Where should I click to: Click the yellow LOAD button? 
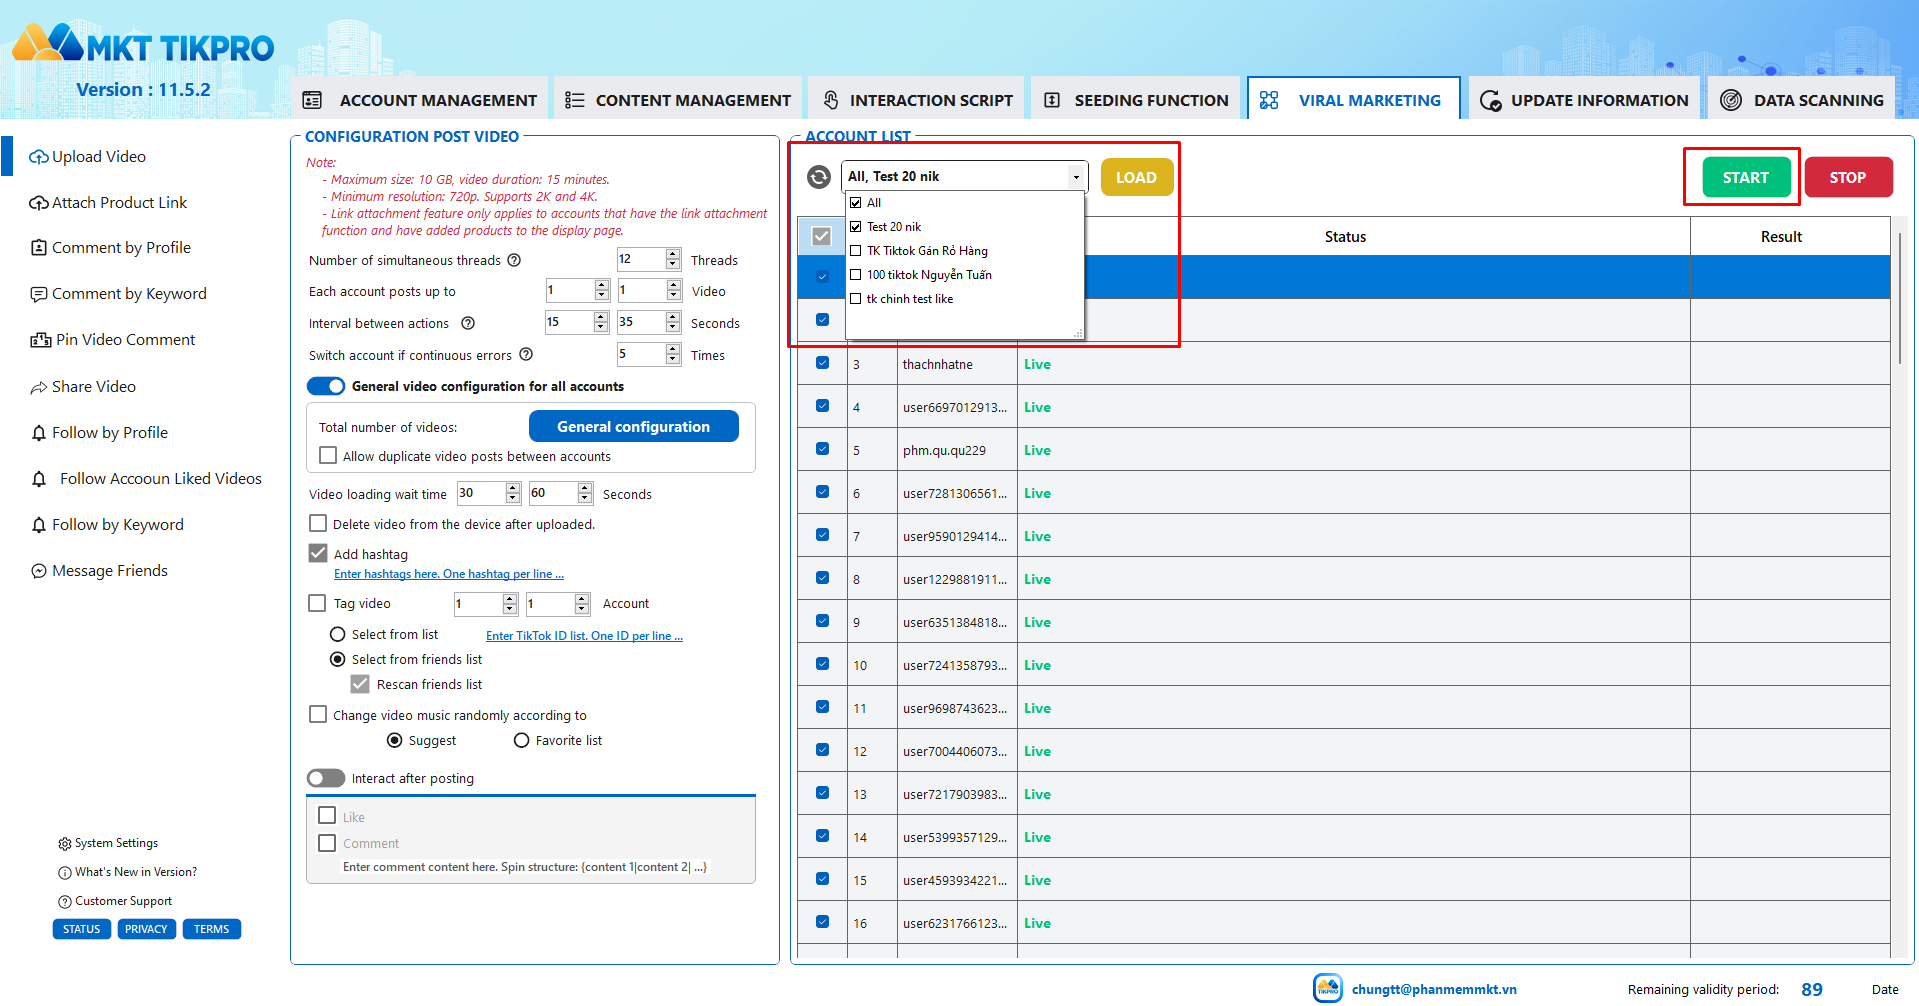click(x=1137, y=177)
